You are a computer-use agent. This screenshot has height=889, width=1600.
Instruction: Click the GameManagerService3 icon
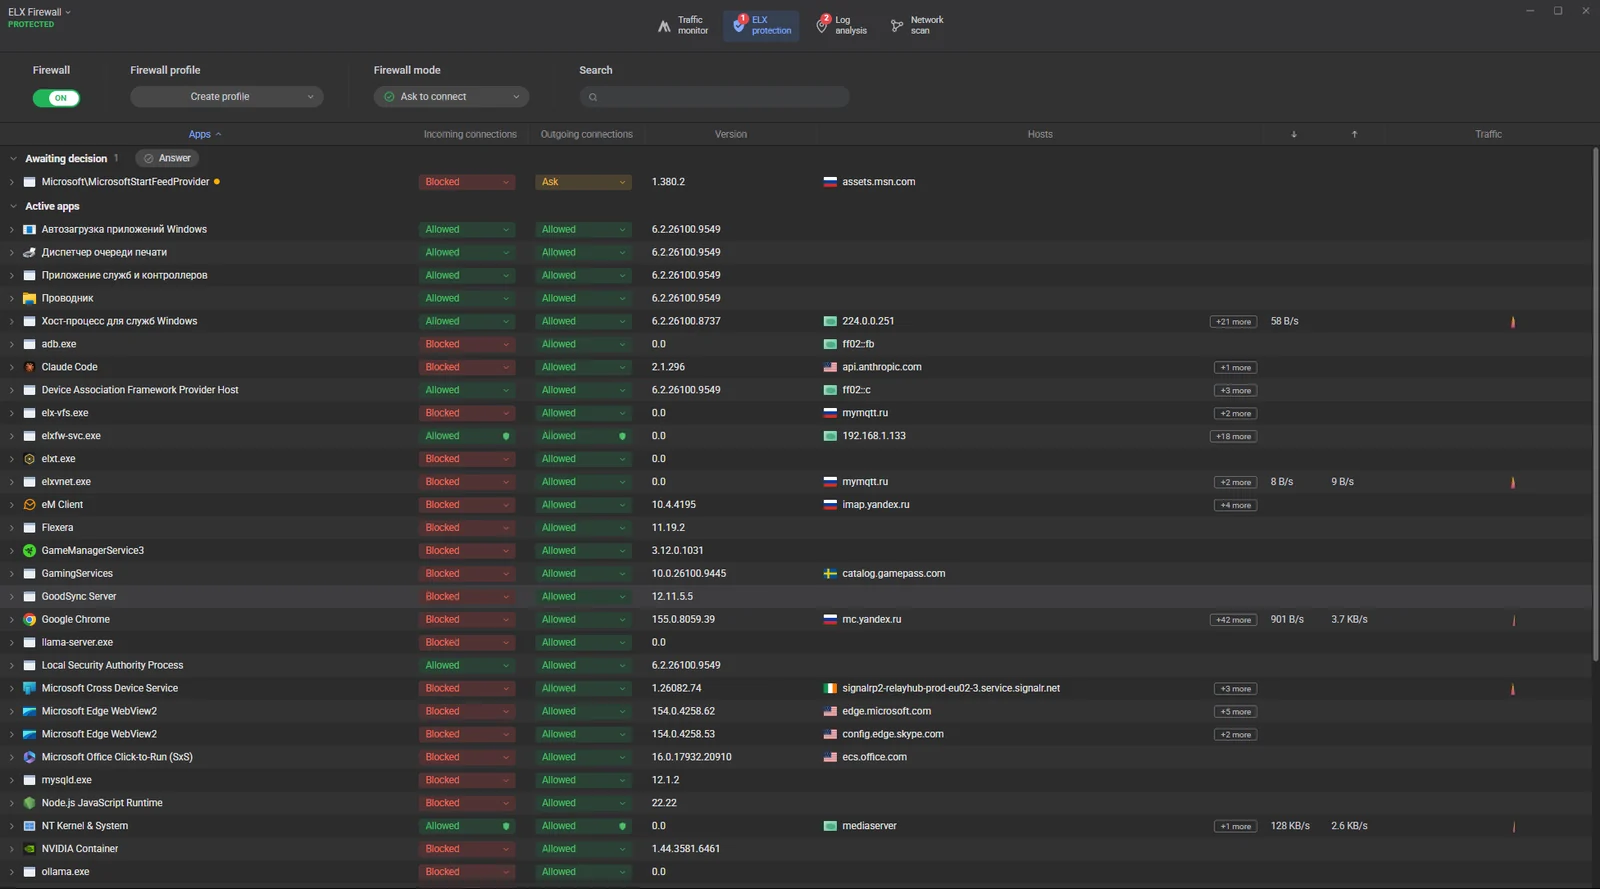click(x=29, y=551)
